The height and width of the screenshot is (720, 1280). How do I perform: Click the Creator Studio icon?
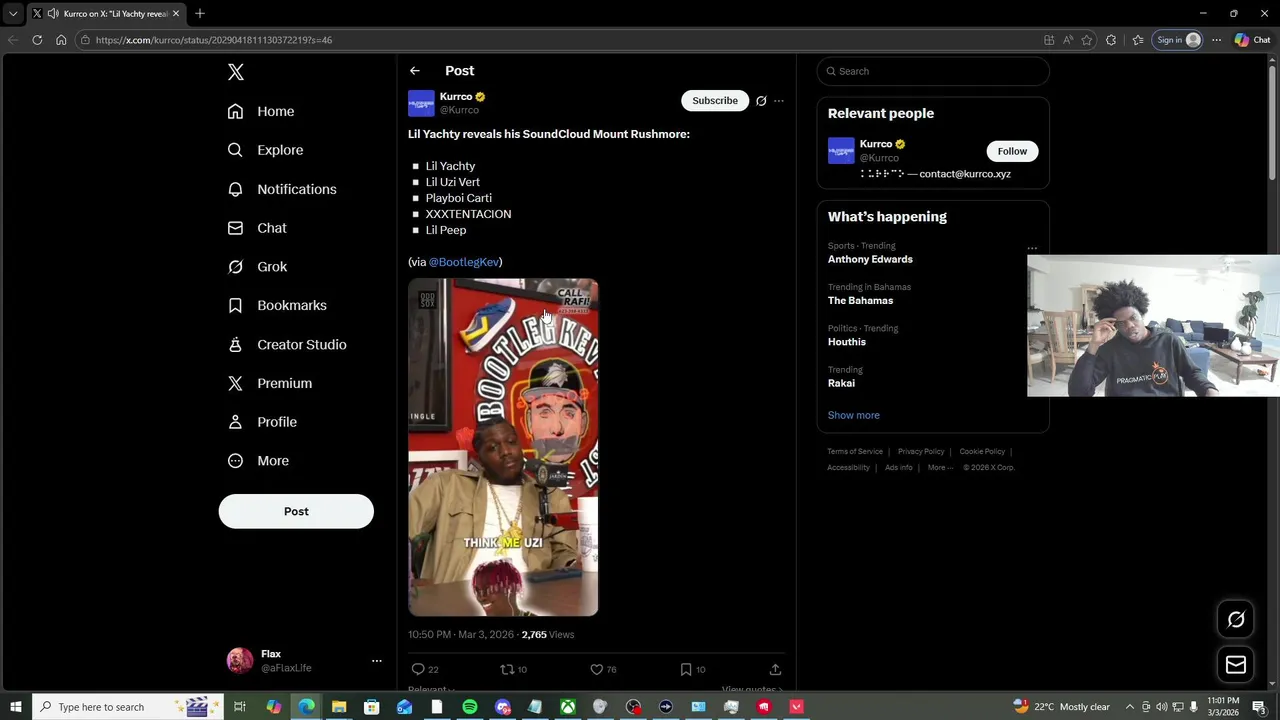[x=235, y=344]
